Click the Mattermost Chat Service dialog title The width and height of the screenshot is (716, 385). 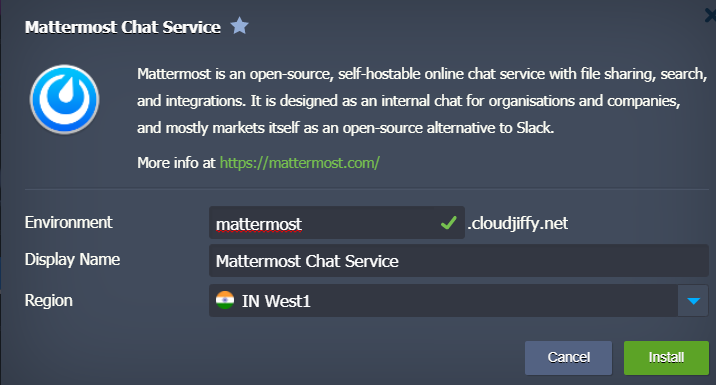click(x=123, y=27)
